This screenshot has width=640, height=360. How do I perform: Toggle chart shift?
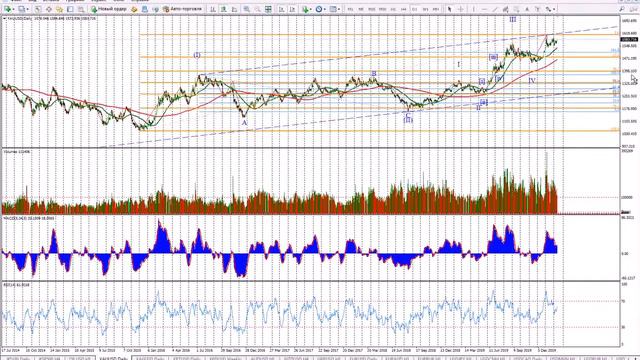[292, 9]
